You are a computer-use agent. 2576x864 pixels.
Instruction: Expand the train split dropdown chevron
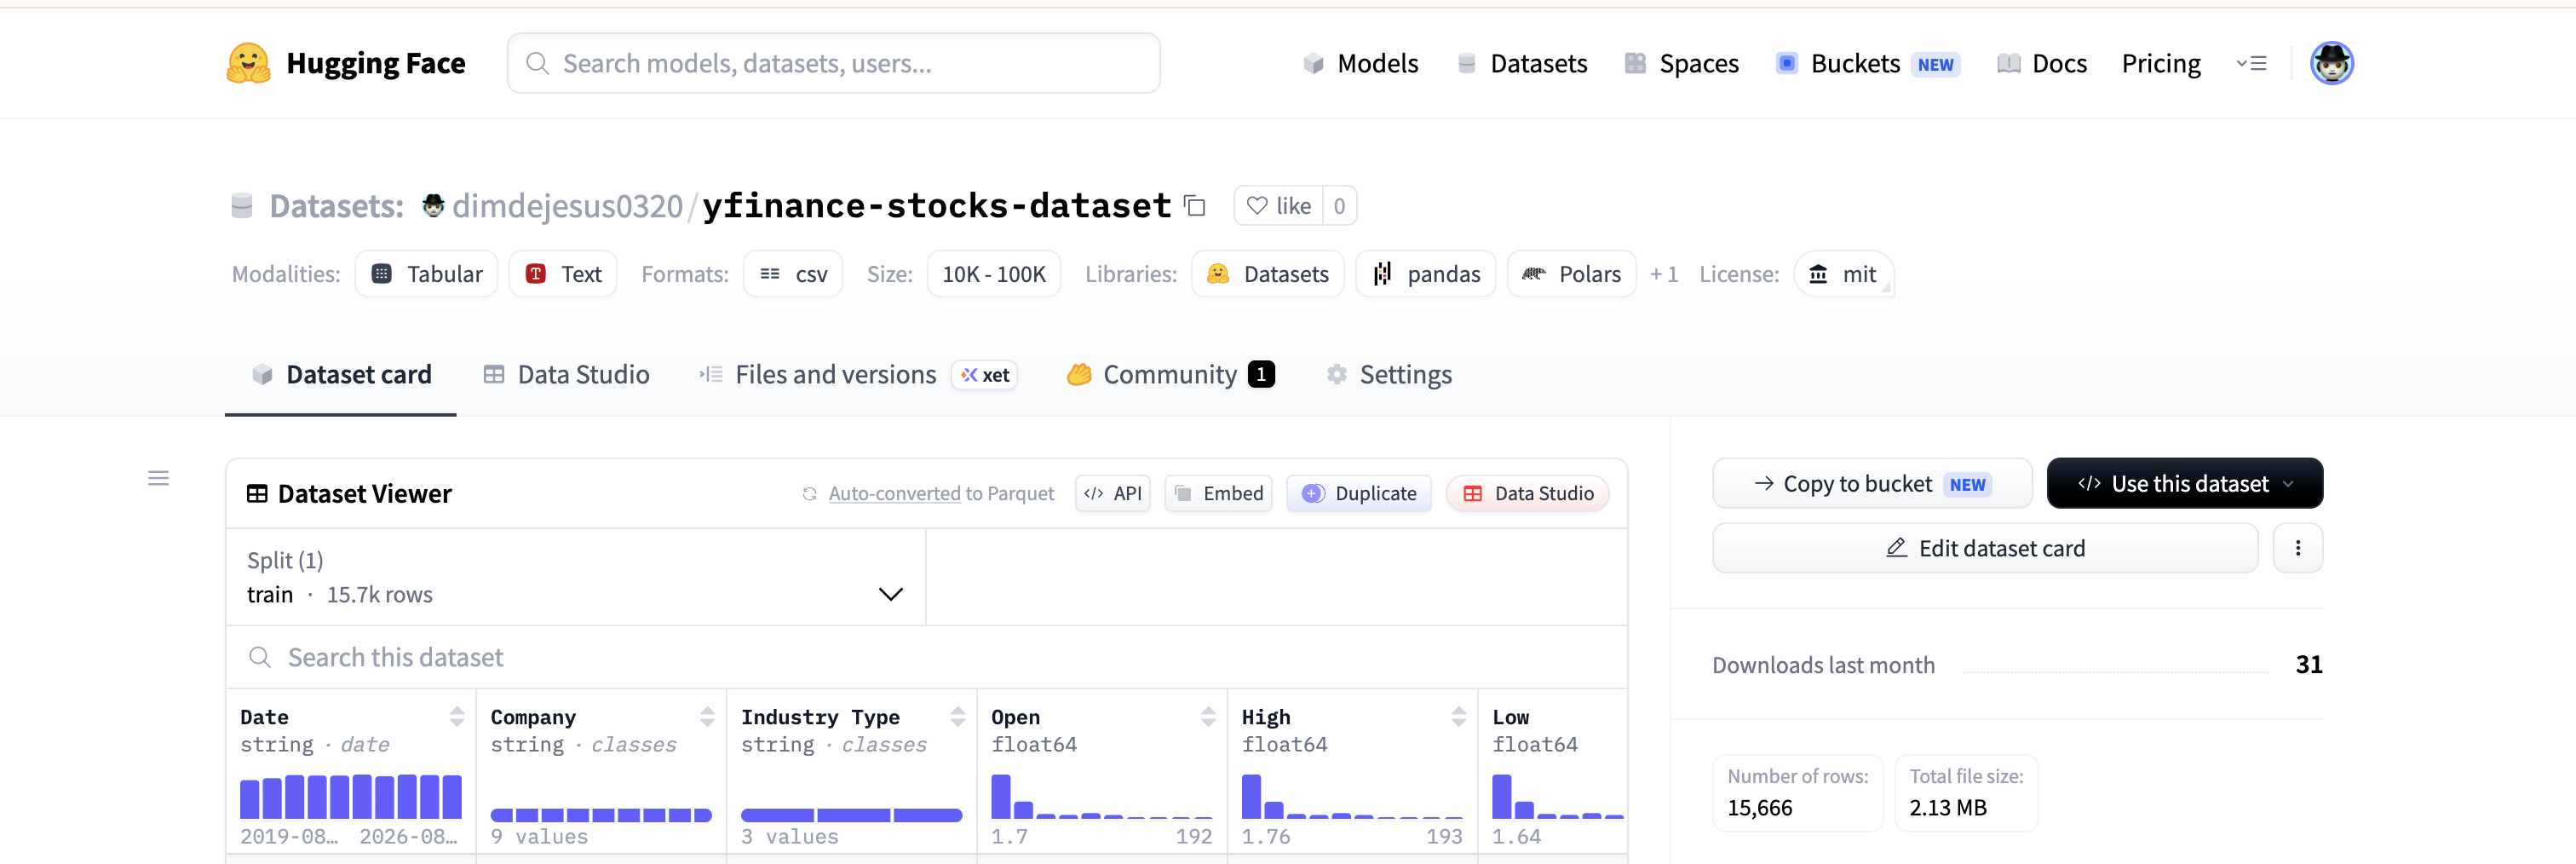pyautogui.click(x=890, y=594)
